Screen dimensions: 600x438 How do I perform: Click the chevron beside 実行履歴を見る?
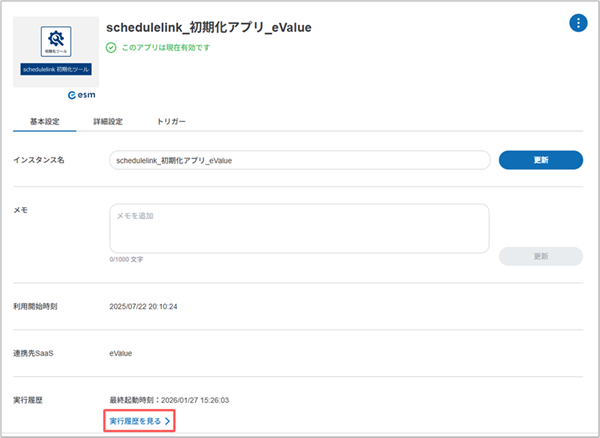click(168, 421)
